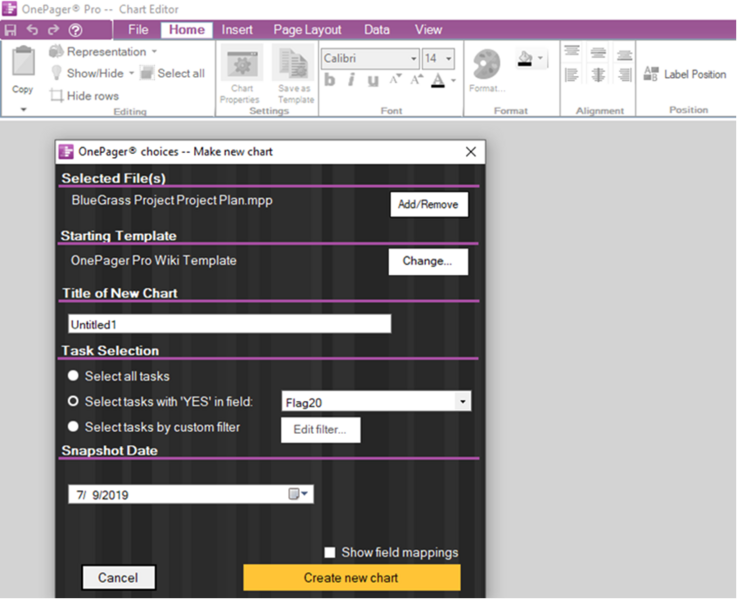
Task: Click the Cancel button
Action: click(x=118, y=577)
